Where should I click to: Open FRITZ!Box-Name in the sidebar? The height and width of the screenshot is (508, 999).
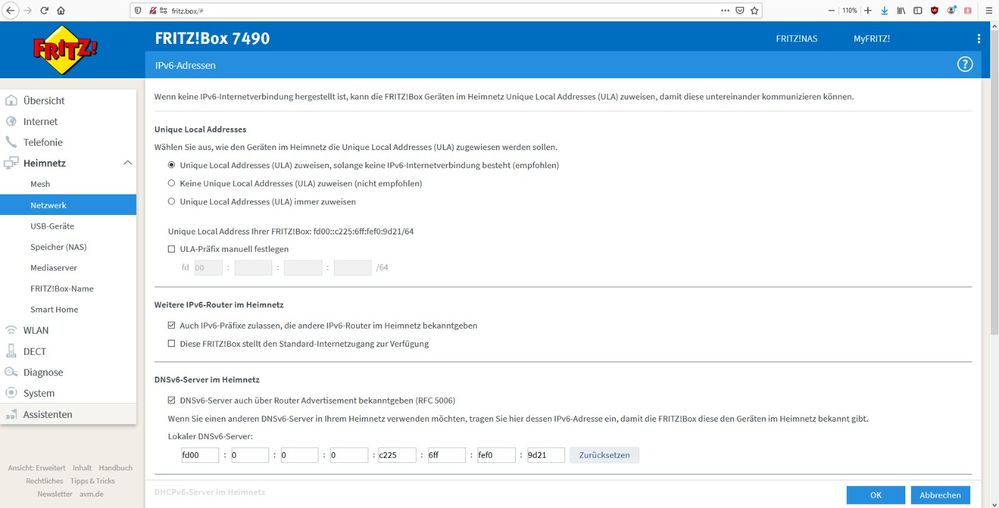click(62, 288)
